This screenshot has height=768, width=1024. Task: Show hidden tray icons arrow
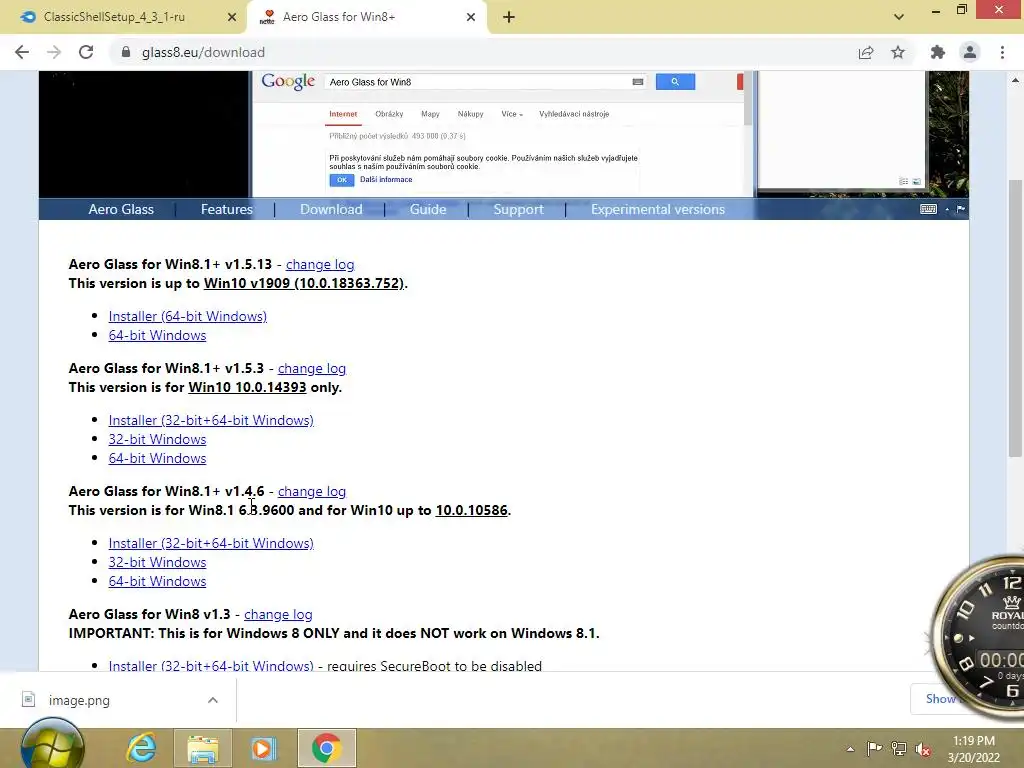850,749
